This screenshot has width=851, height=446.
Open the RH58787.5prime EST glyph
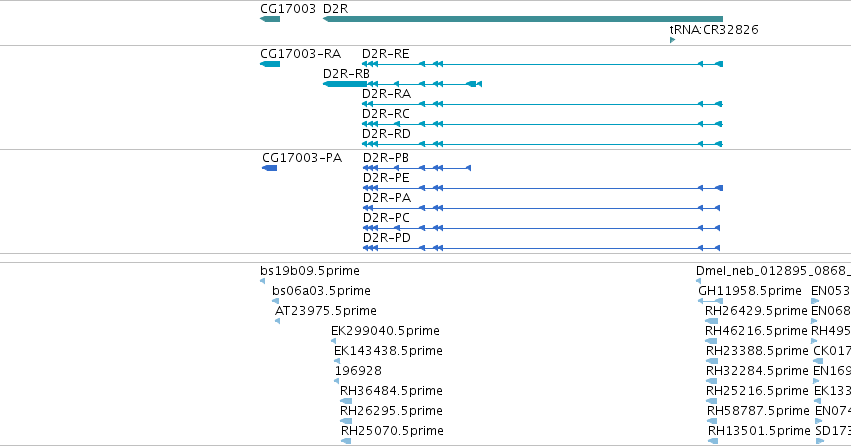tap(712, 422)
